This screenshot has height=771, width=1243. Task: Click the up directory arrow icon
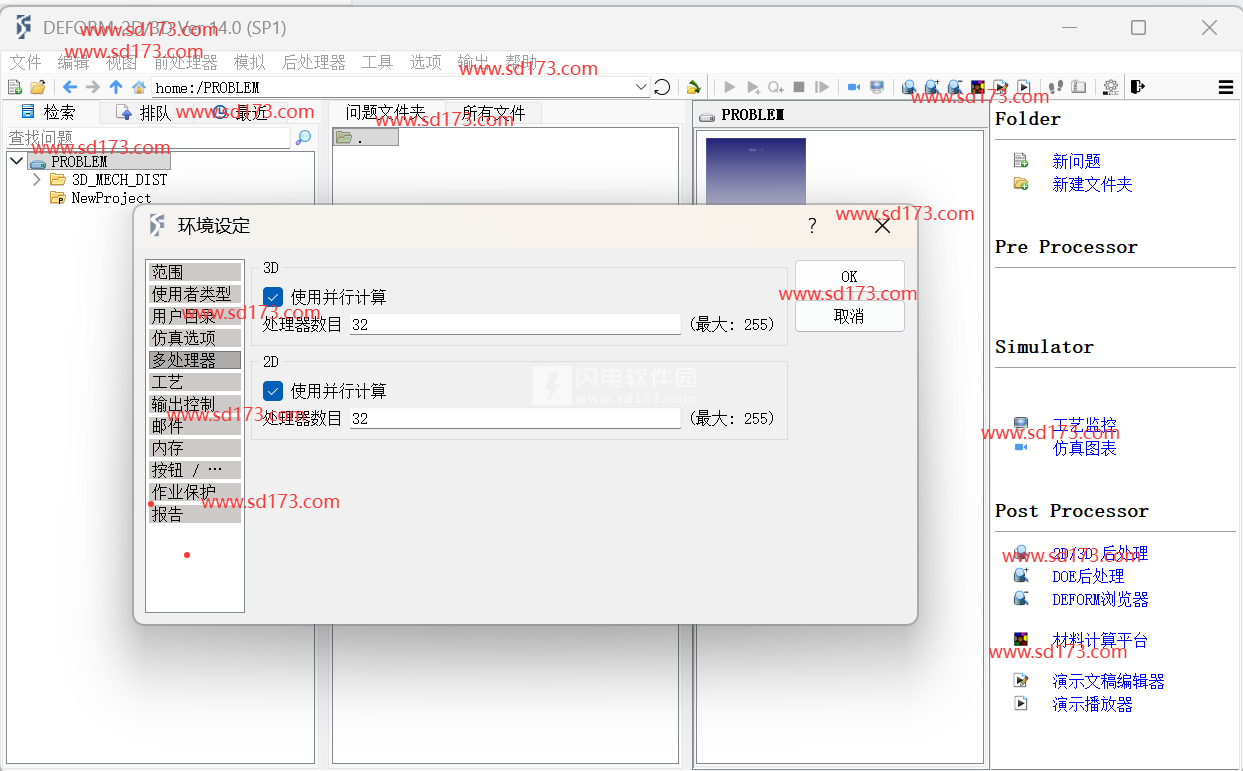tap(116, 88)
